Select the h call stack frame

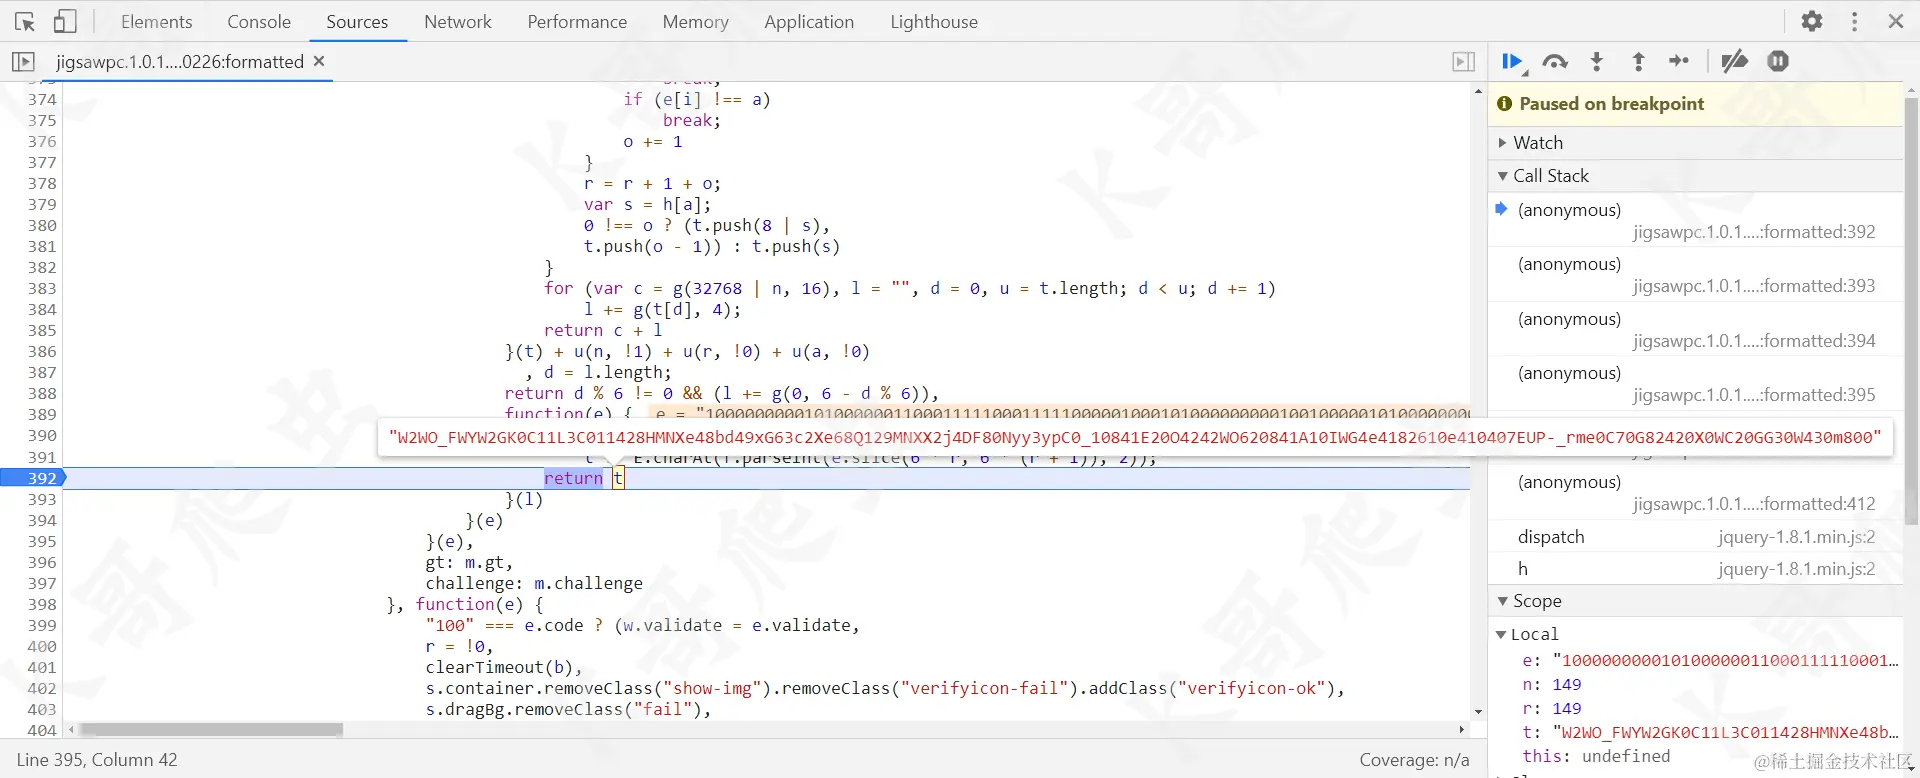[1695, 569]
